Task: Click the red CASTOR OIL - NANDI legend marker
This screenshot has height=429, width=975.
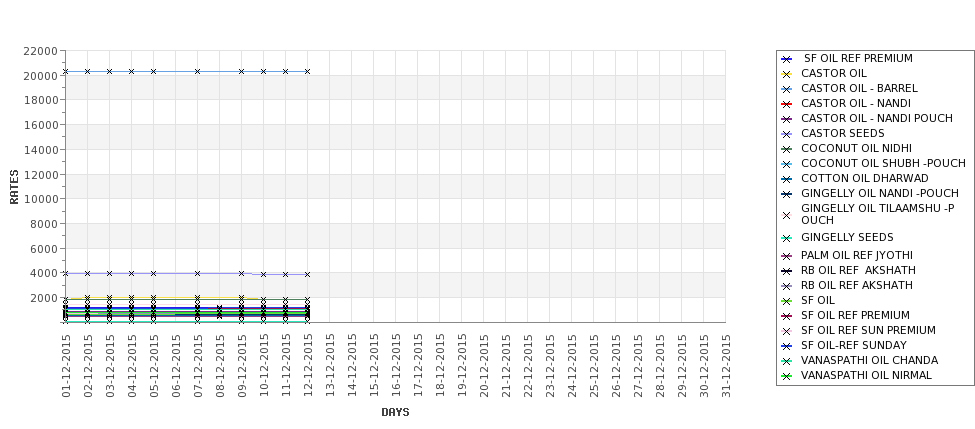Action: point(786,104)
